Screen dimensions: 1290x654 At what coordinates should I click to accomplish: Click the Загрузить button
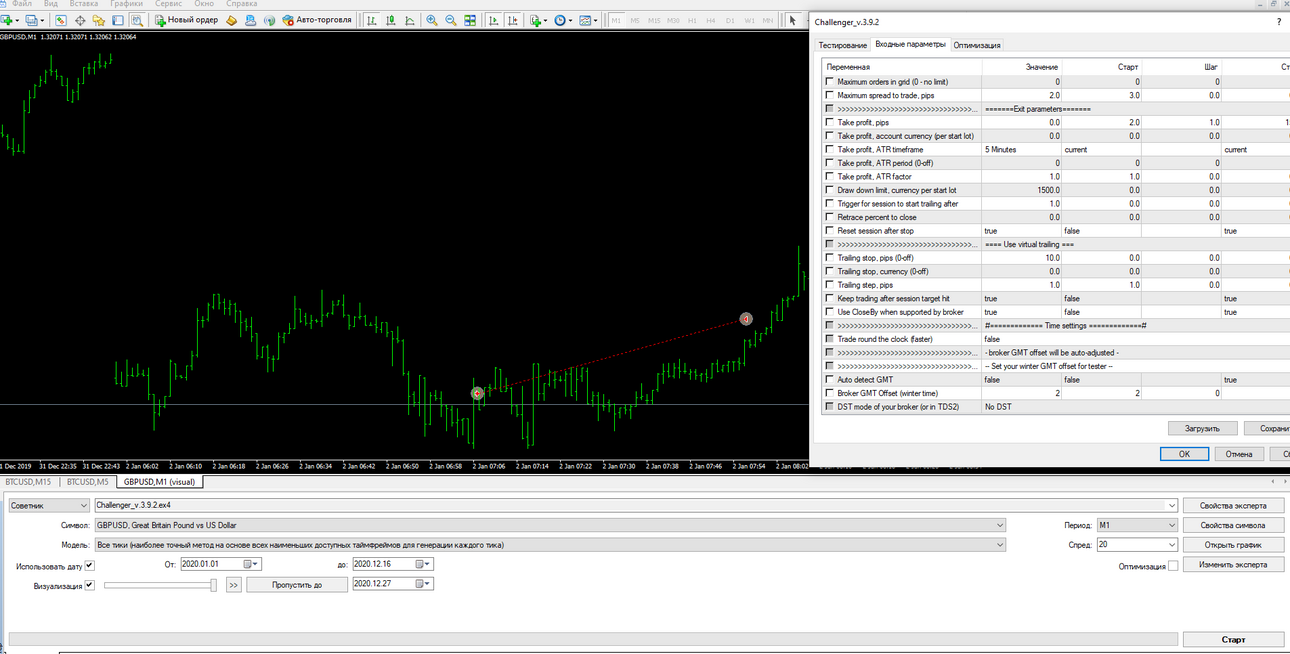(1203, 428)
